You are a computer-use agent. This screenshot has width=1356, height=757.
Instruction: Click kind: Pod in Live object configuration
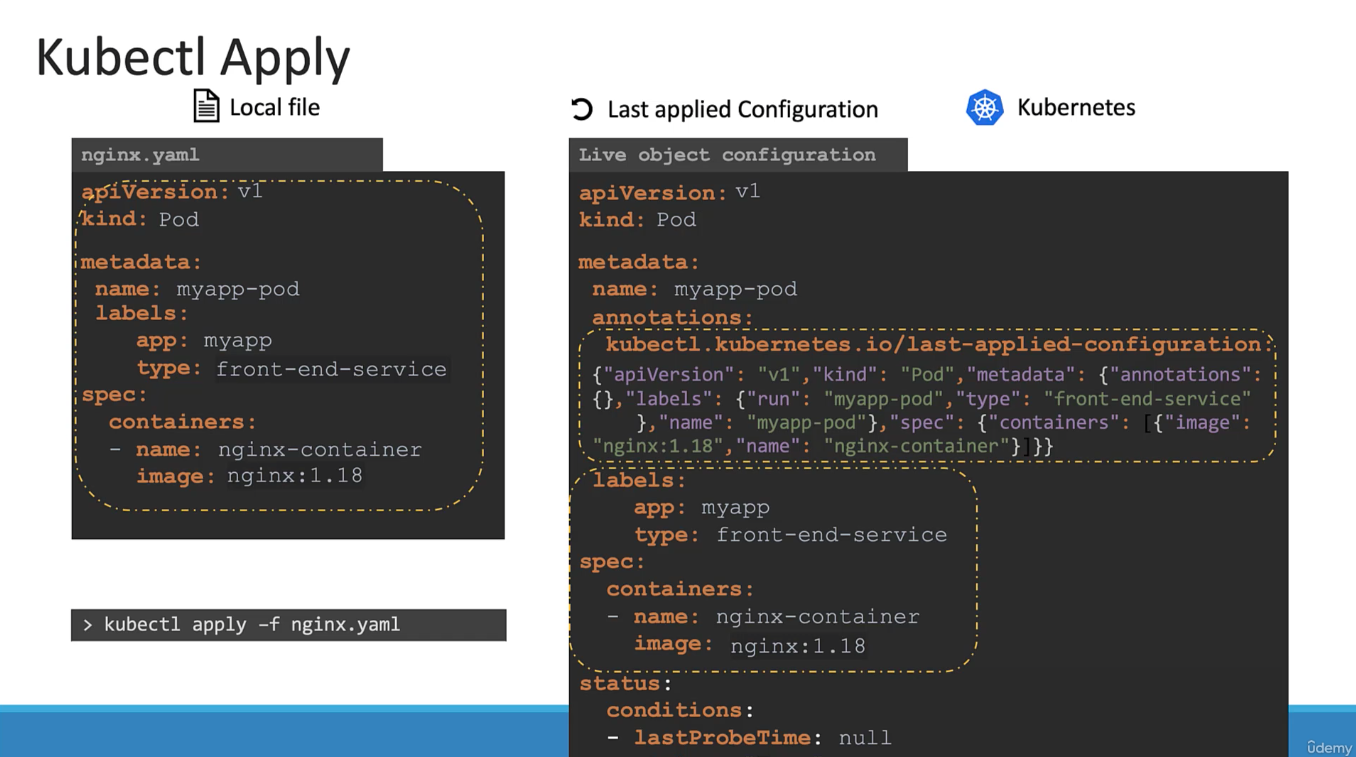(x=637, y=220)
